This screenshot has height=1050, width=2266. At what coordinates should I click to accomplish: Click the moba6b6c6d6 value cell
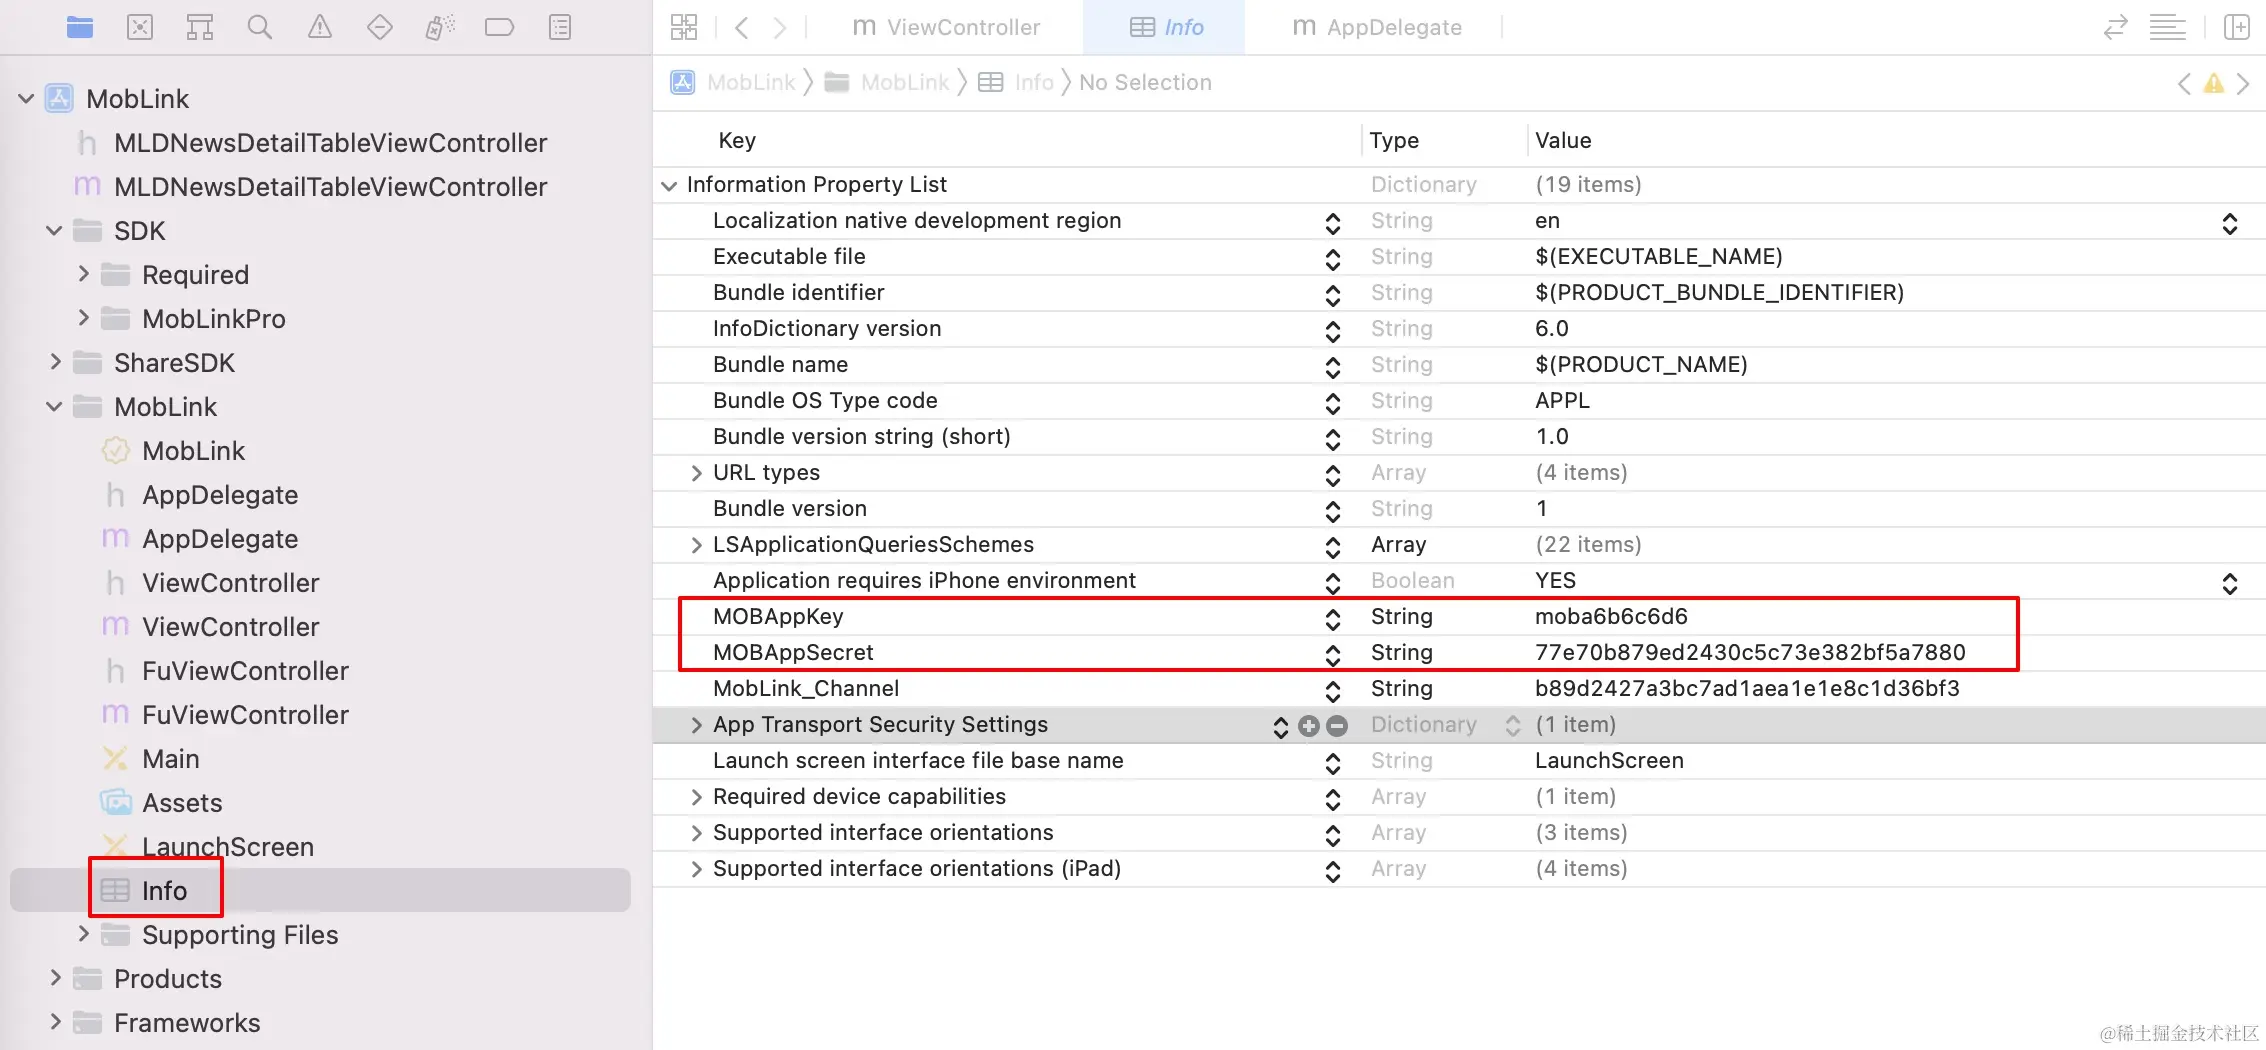[x=1611, y=617]
